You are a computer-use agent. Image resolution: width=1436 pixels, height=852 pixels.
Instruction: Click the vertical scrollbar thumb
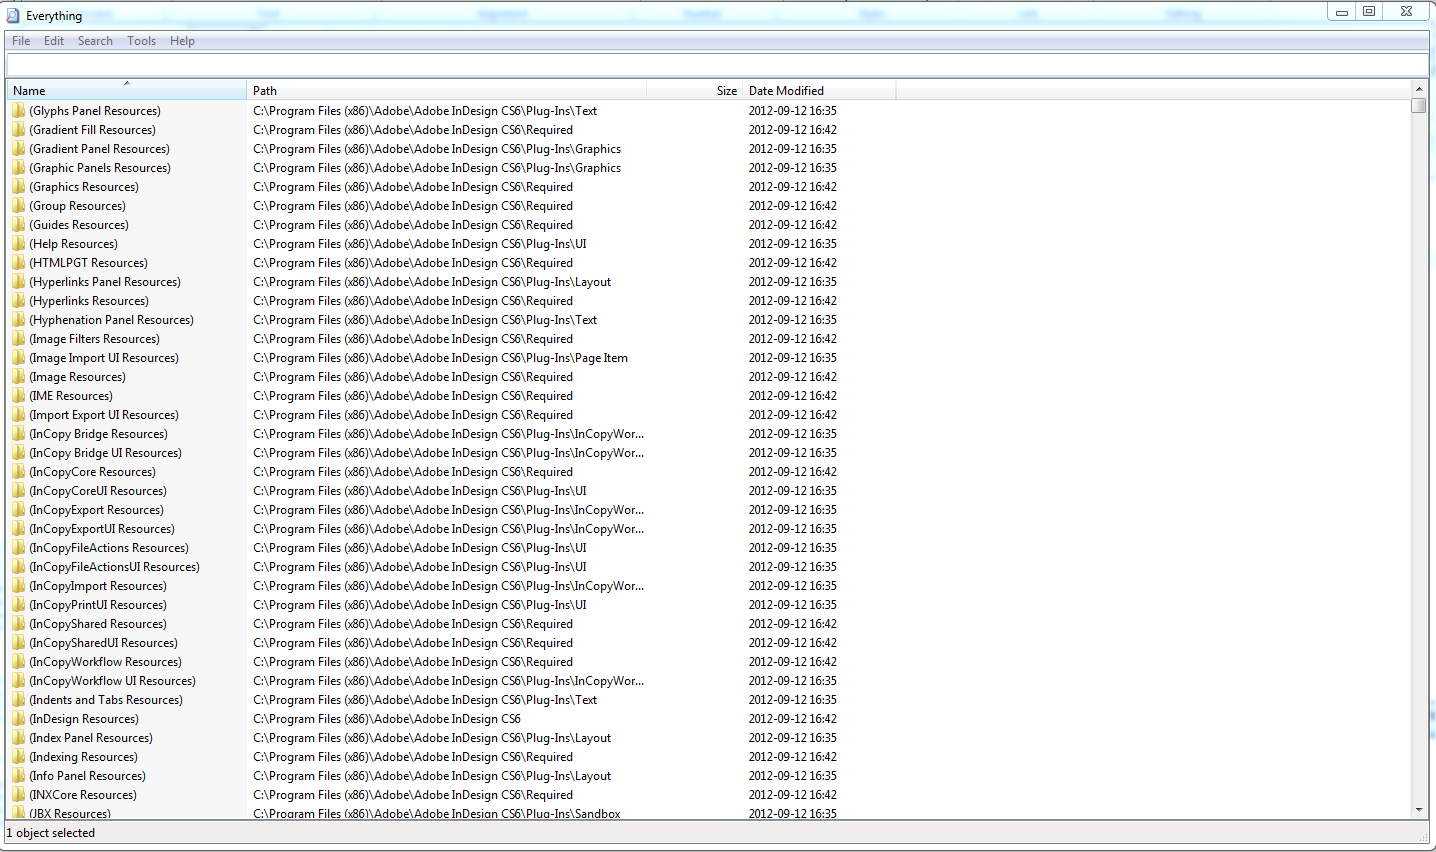[x=1419, y=105]
